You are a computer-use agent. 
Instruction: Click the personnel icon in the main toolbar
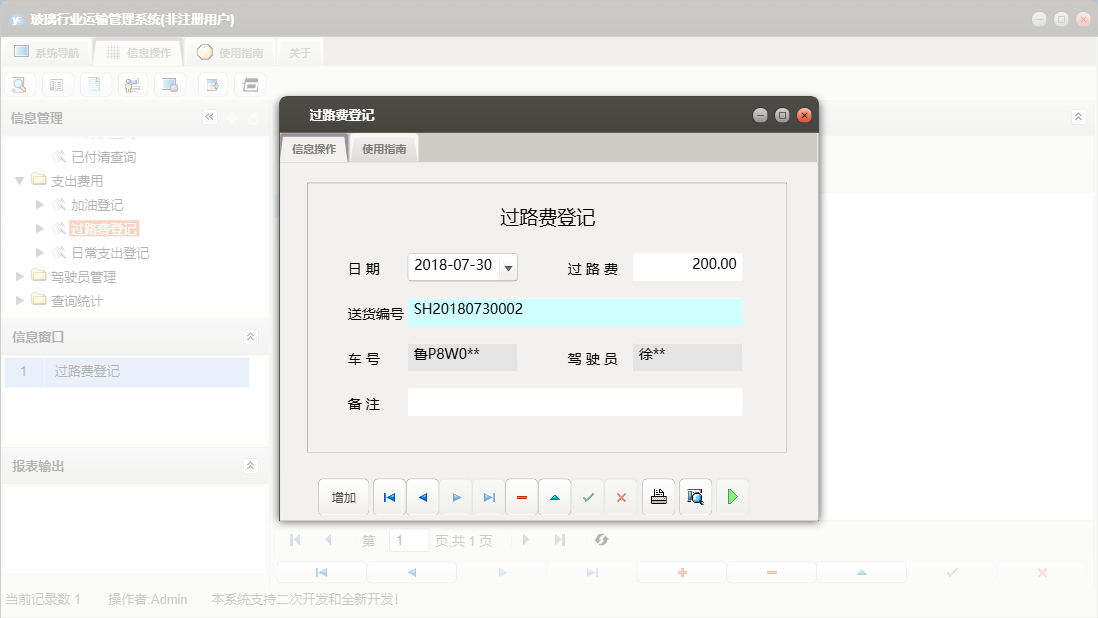[132, 84]
